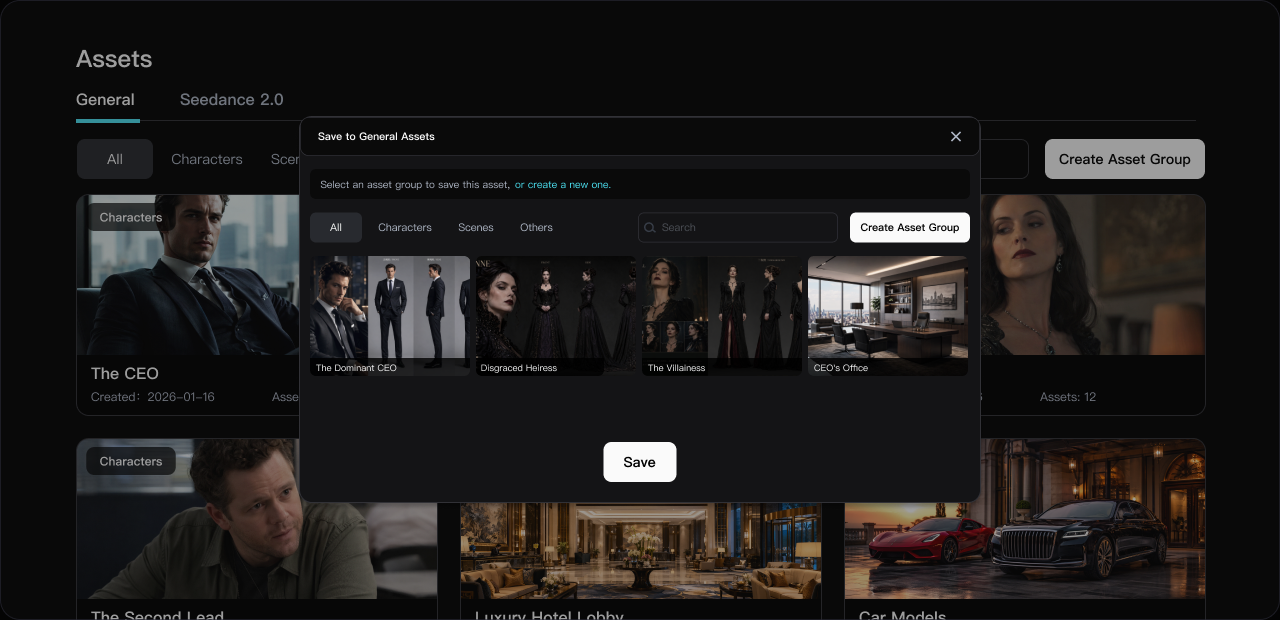Choose the Disgraced Heiress asset group
The height and width of the screenshot is (620, 1280).
[x=555, y=316]
